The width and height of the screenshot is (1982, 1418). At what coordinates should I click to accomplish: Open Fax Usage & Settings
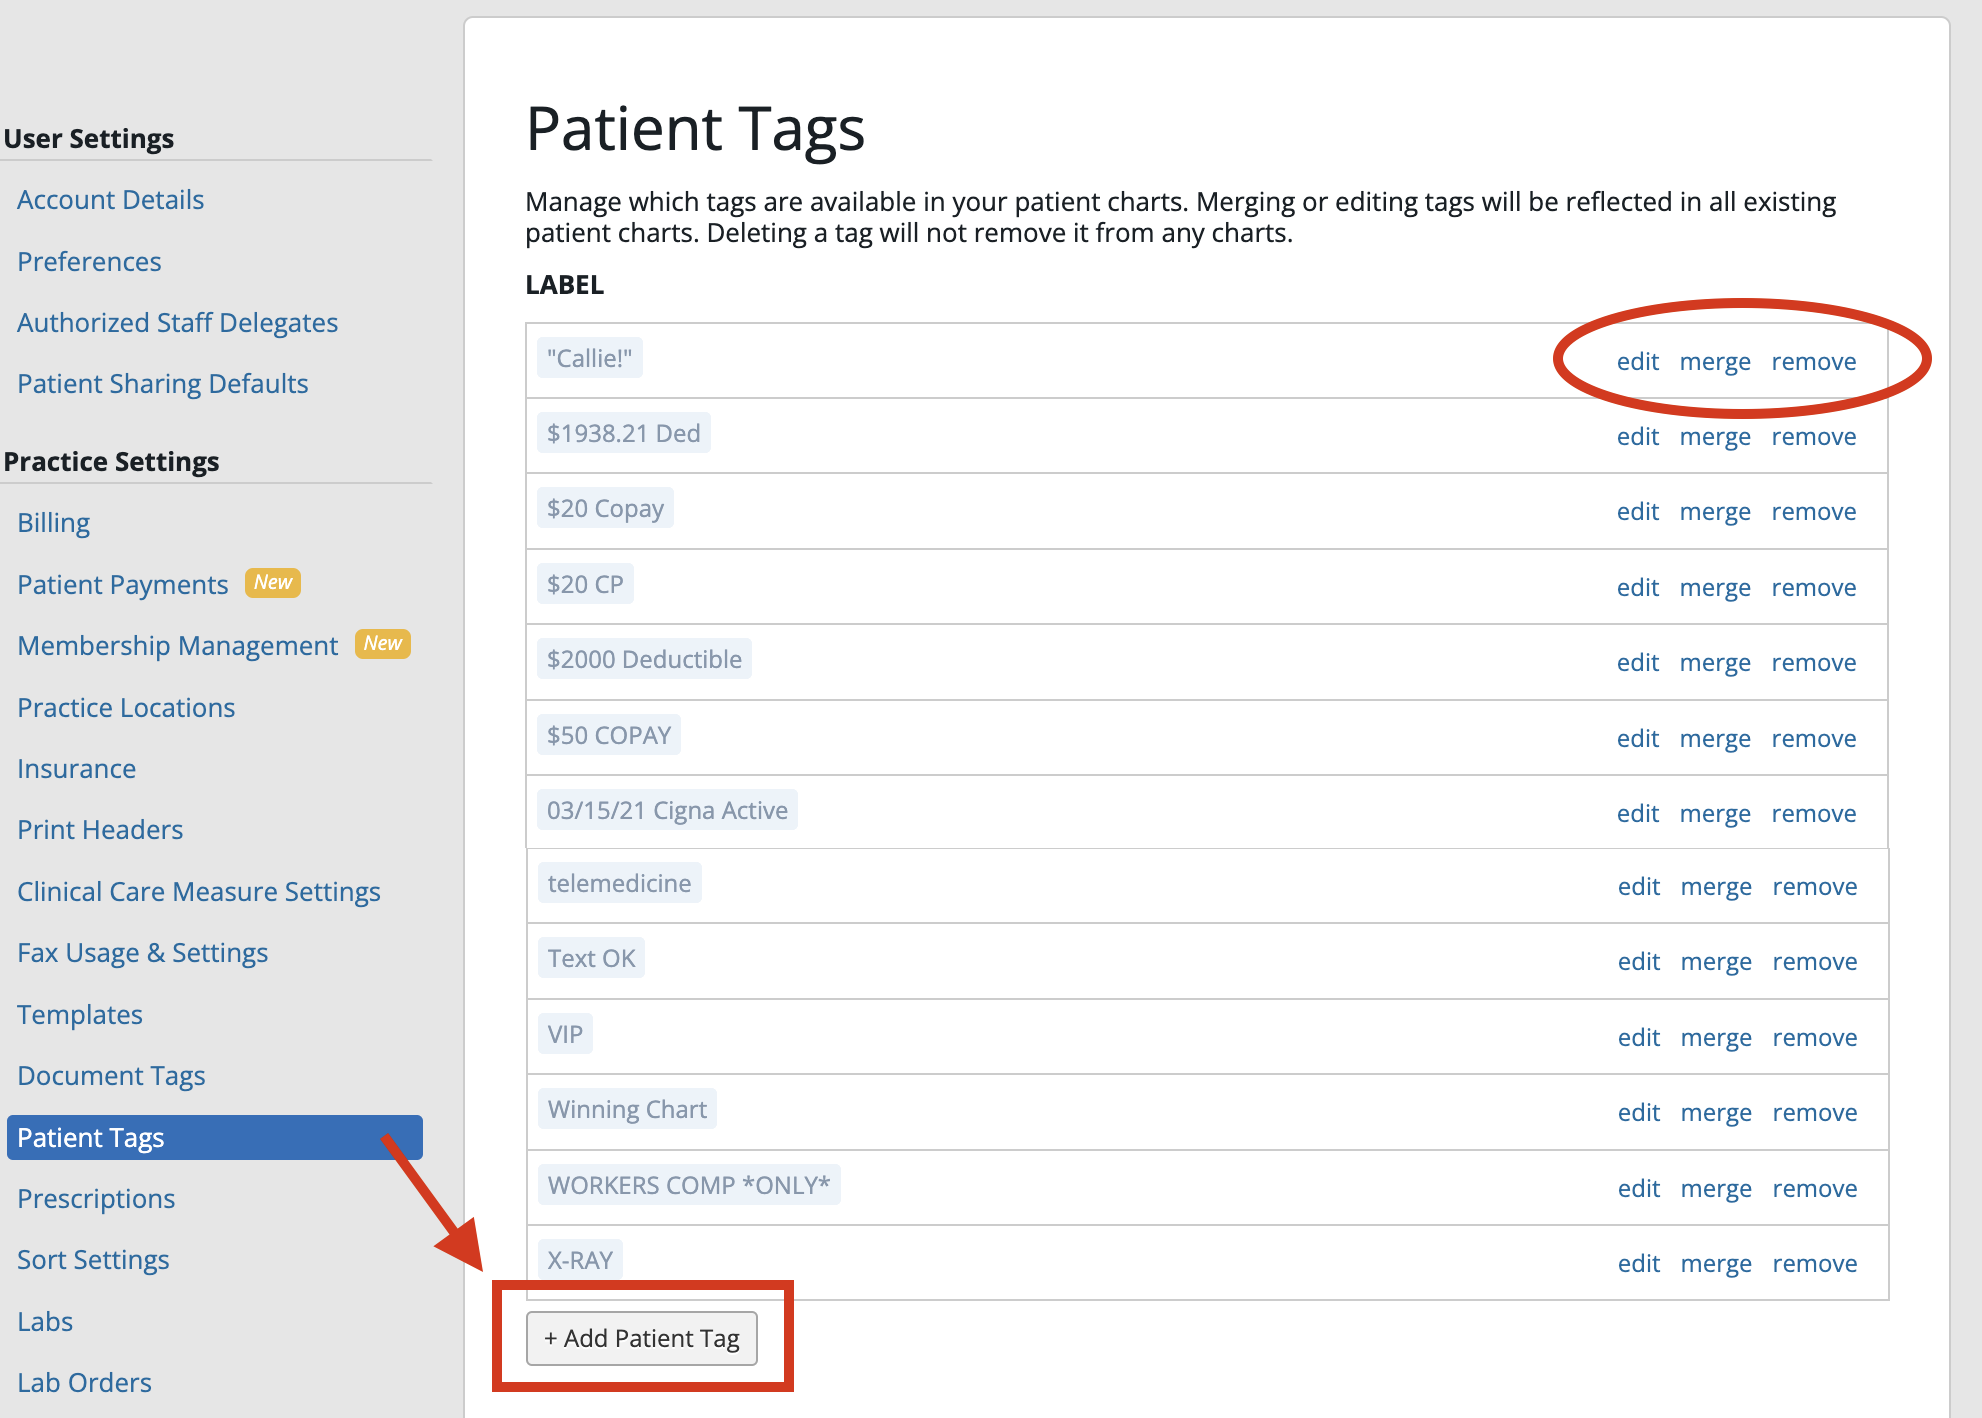142,952
